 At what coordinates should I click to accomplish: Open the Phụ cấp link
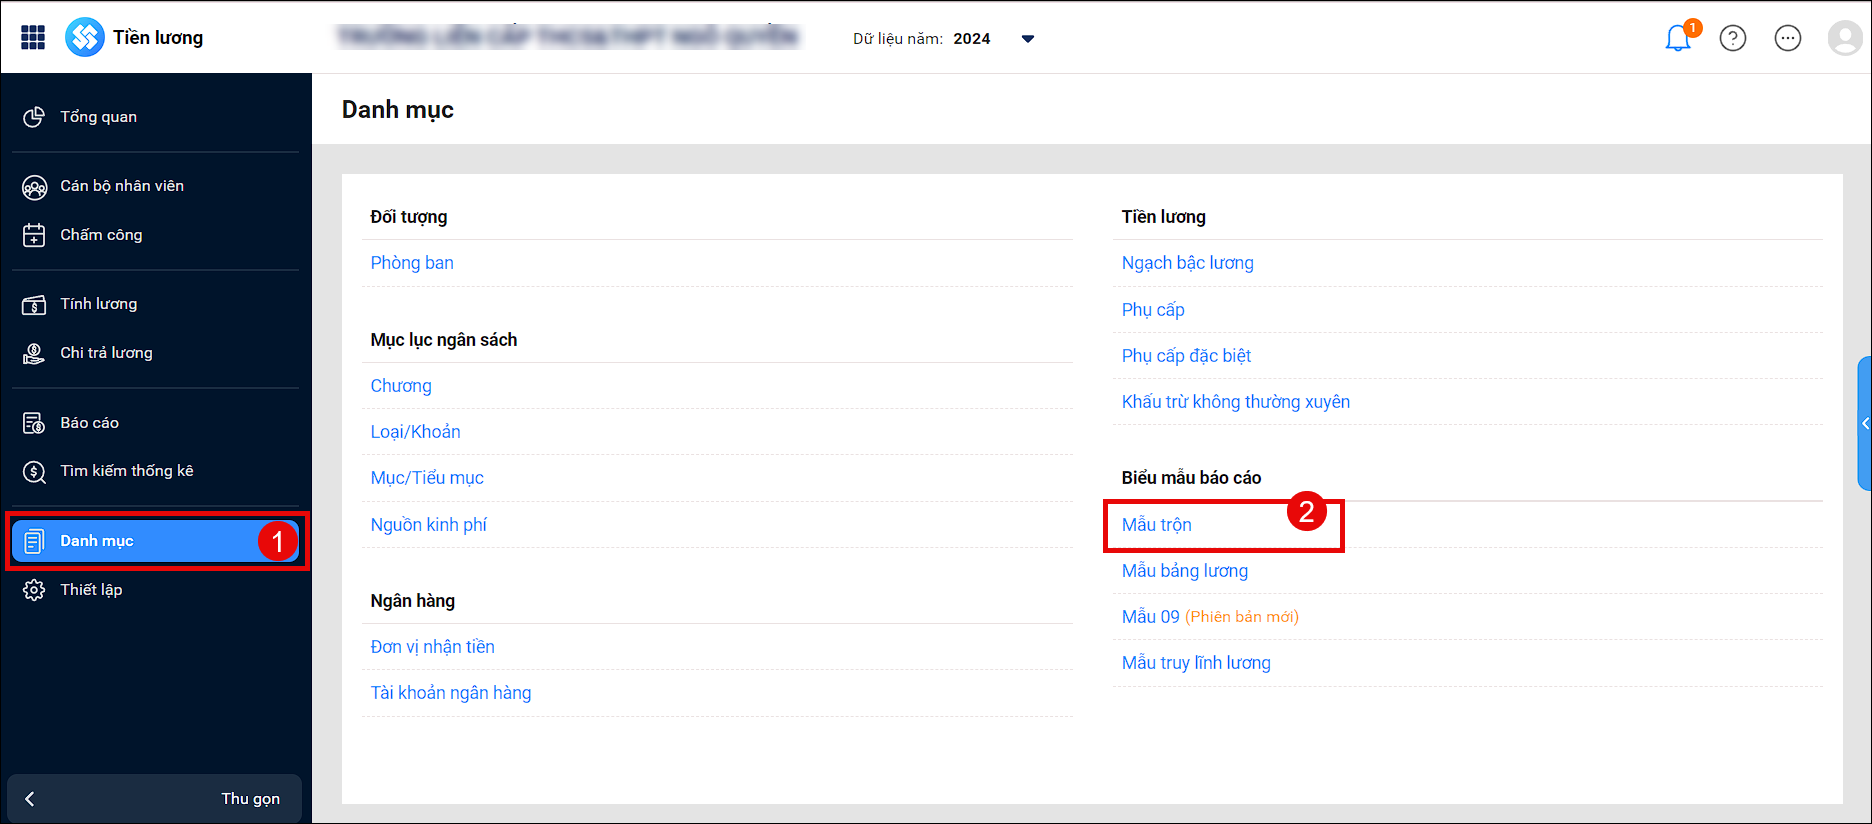coord(1153,310)
